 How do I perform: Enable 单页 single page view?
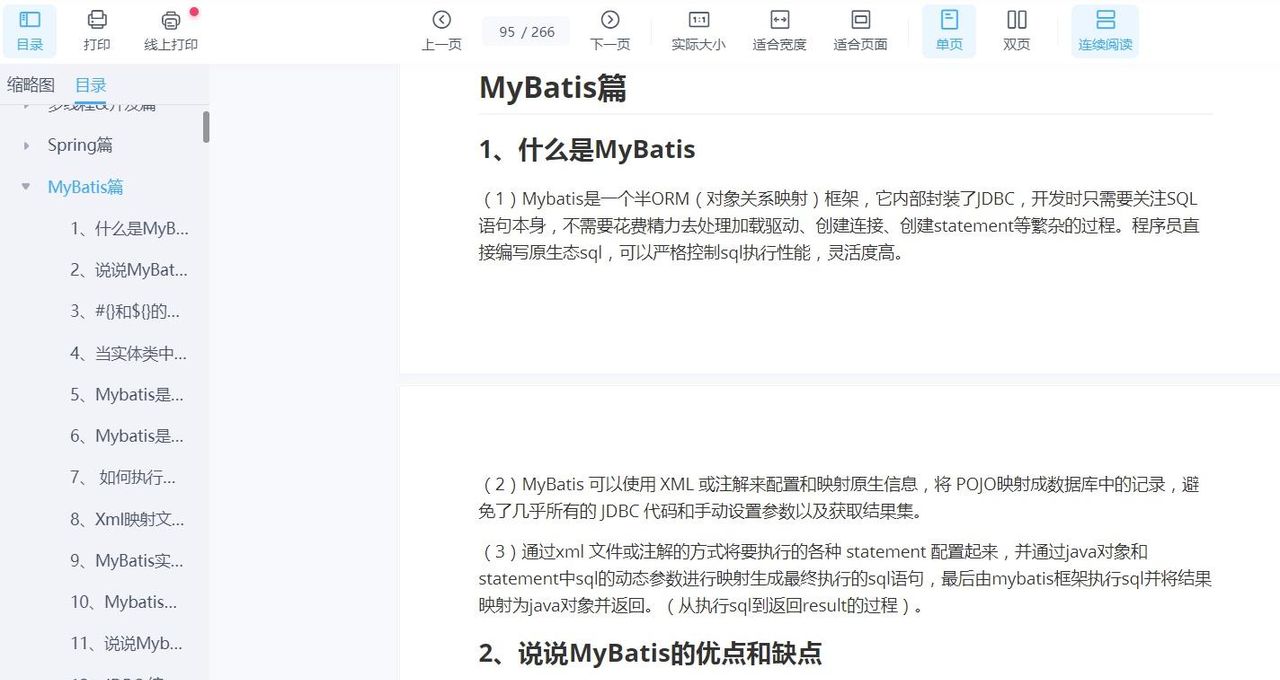(948, 29)
